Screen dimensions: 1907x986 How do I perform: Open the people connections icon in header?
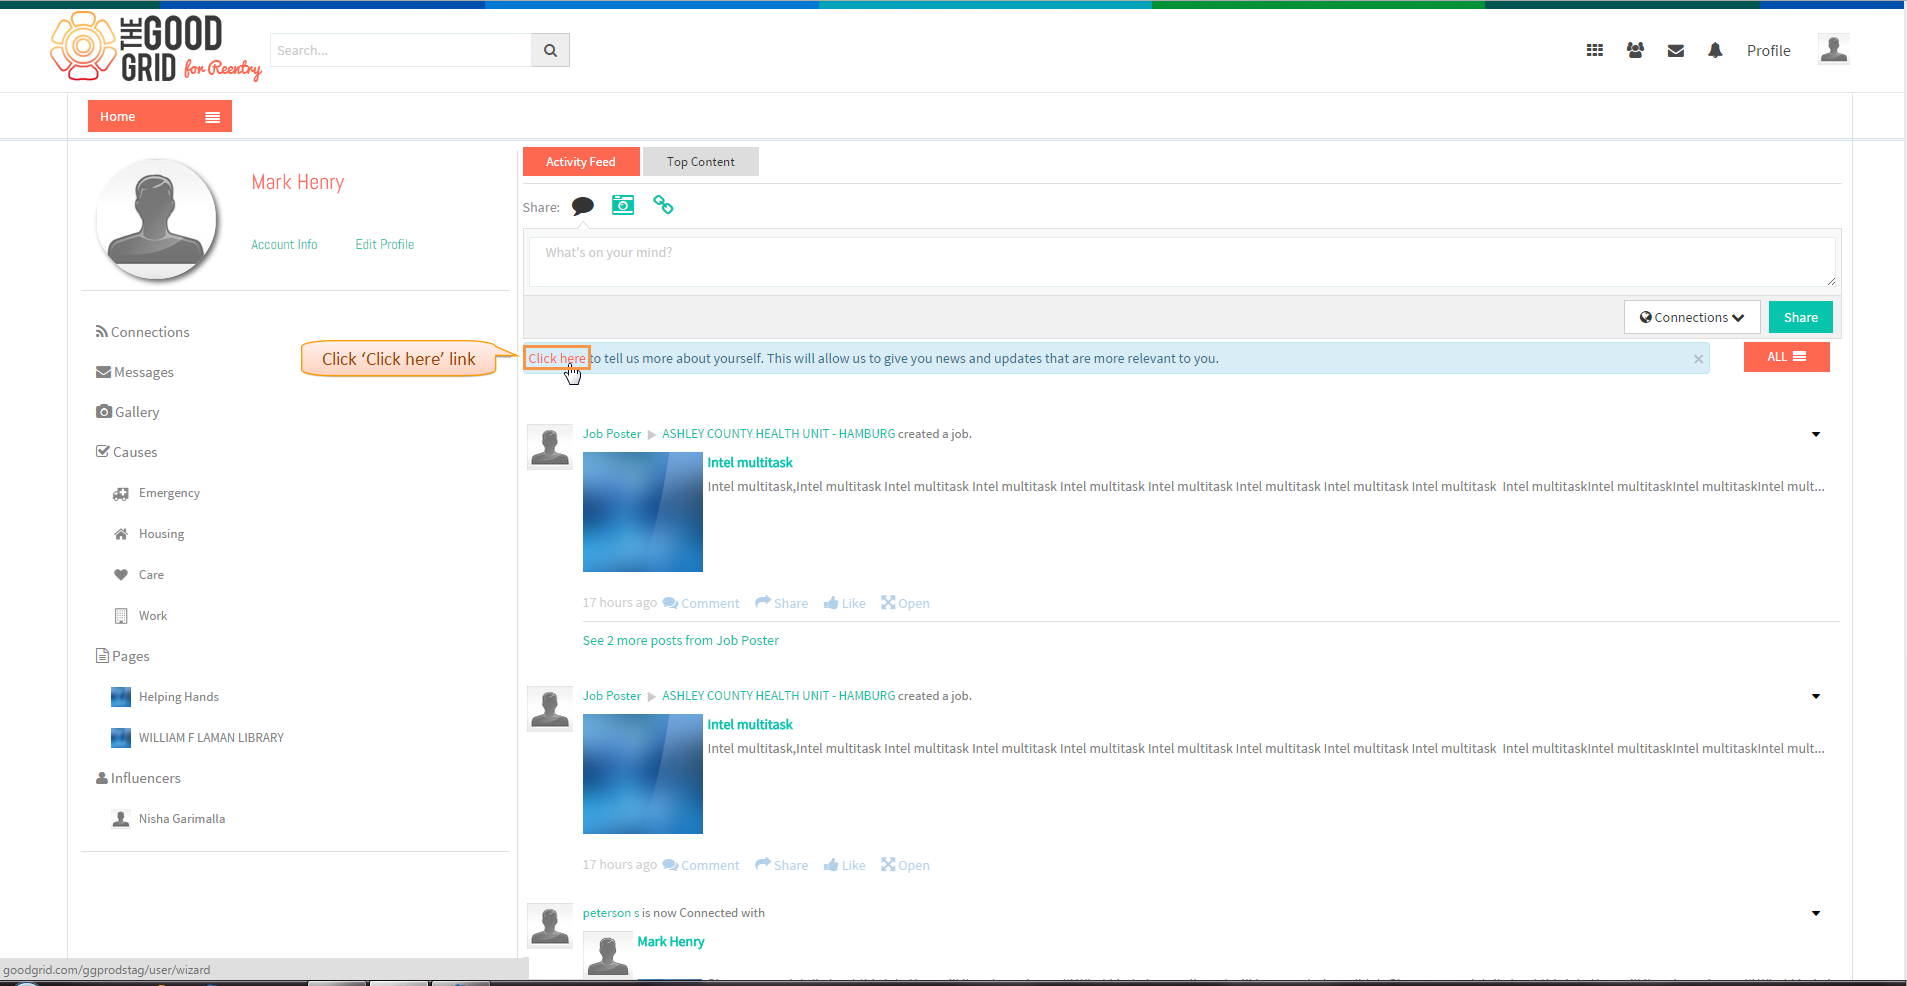(1635, 50)
